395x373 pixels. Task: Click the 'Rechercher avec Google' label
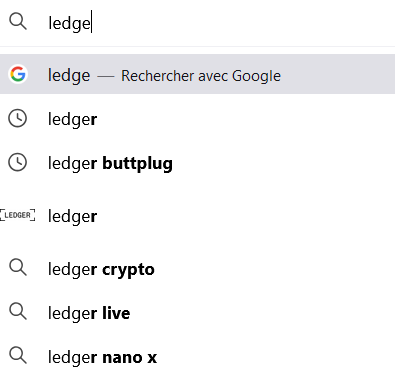tap(201, 76)
